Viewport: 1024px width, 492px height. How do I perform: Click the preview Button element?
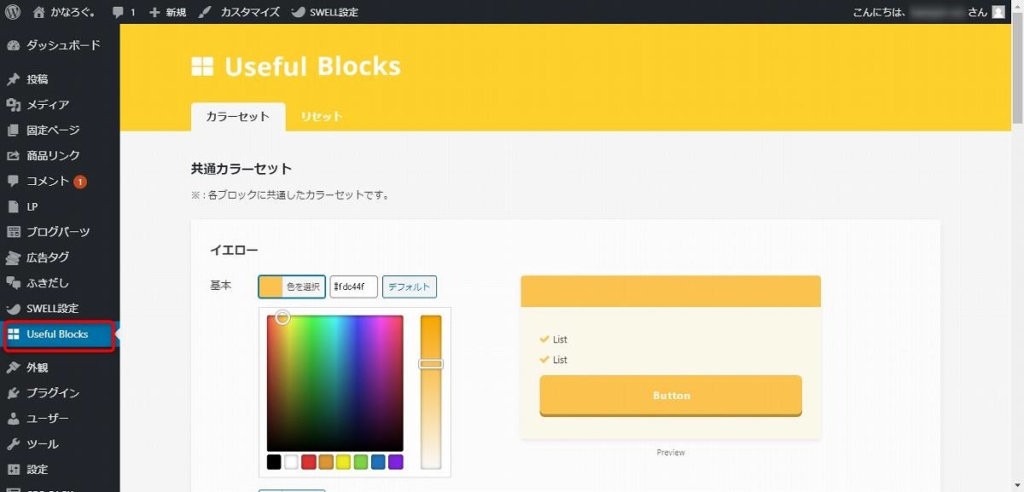(671, 395)
